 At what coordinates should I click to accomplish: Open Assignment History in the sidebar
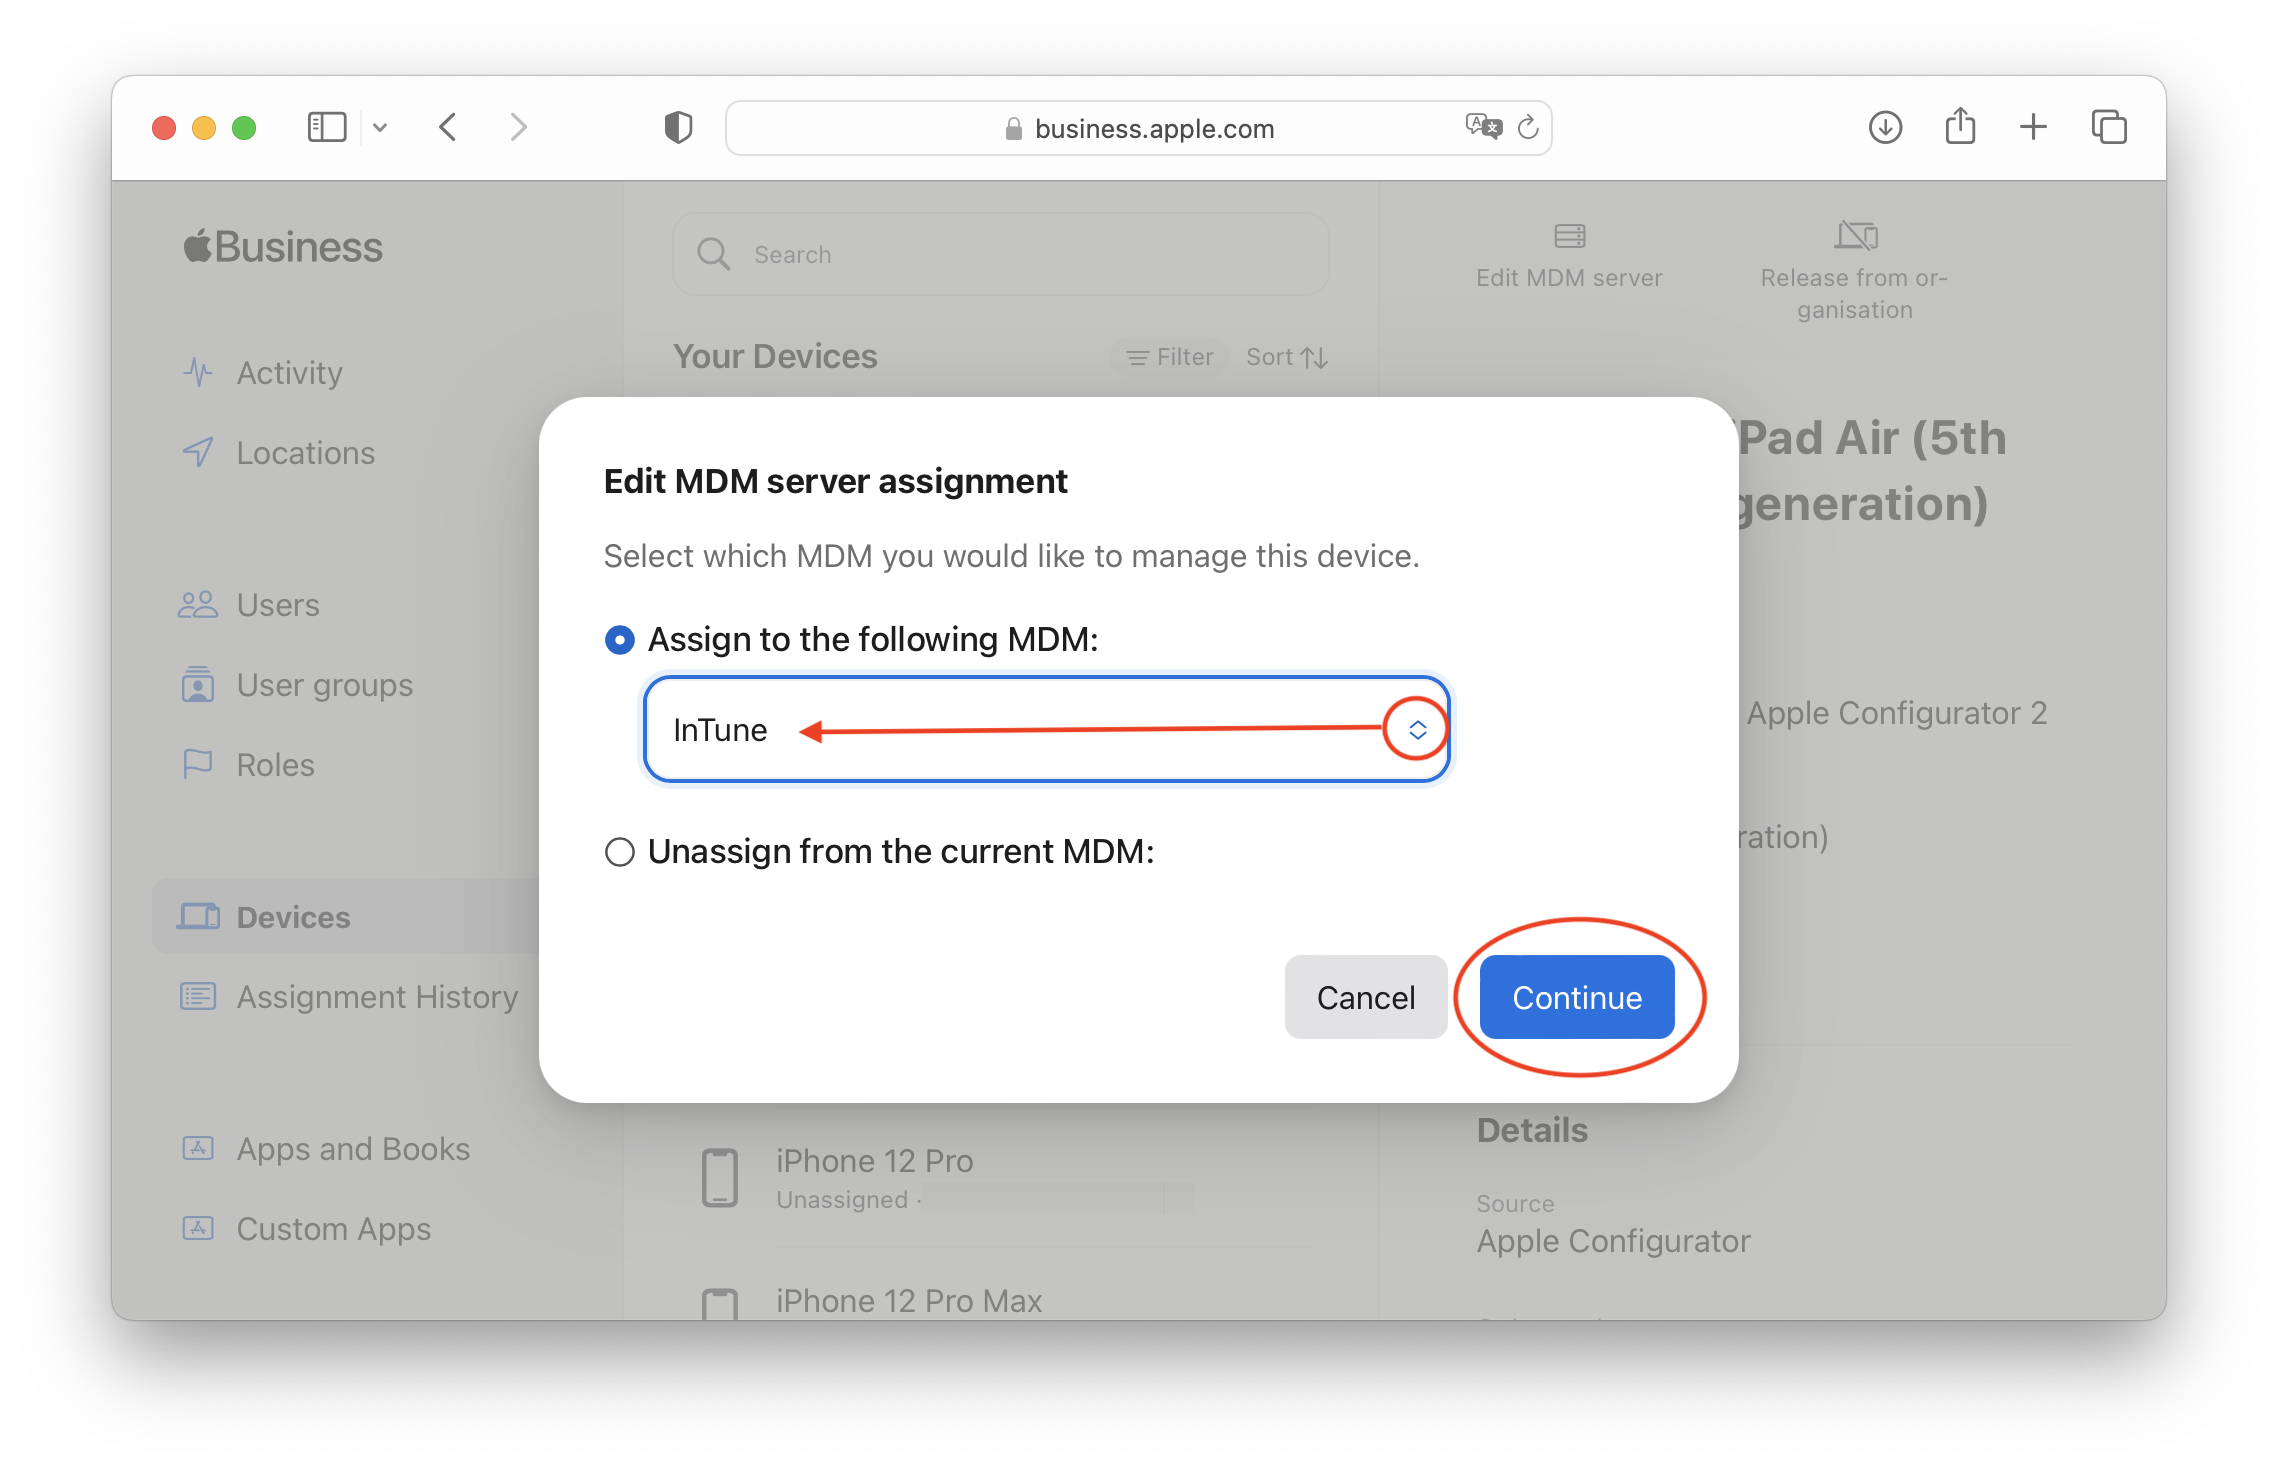tap(377, 997)
